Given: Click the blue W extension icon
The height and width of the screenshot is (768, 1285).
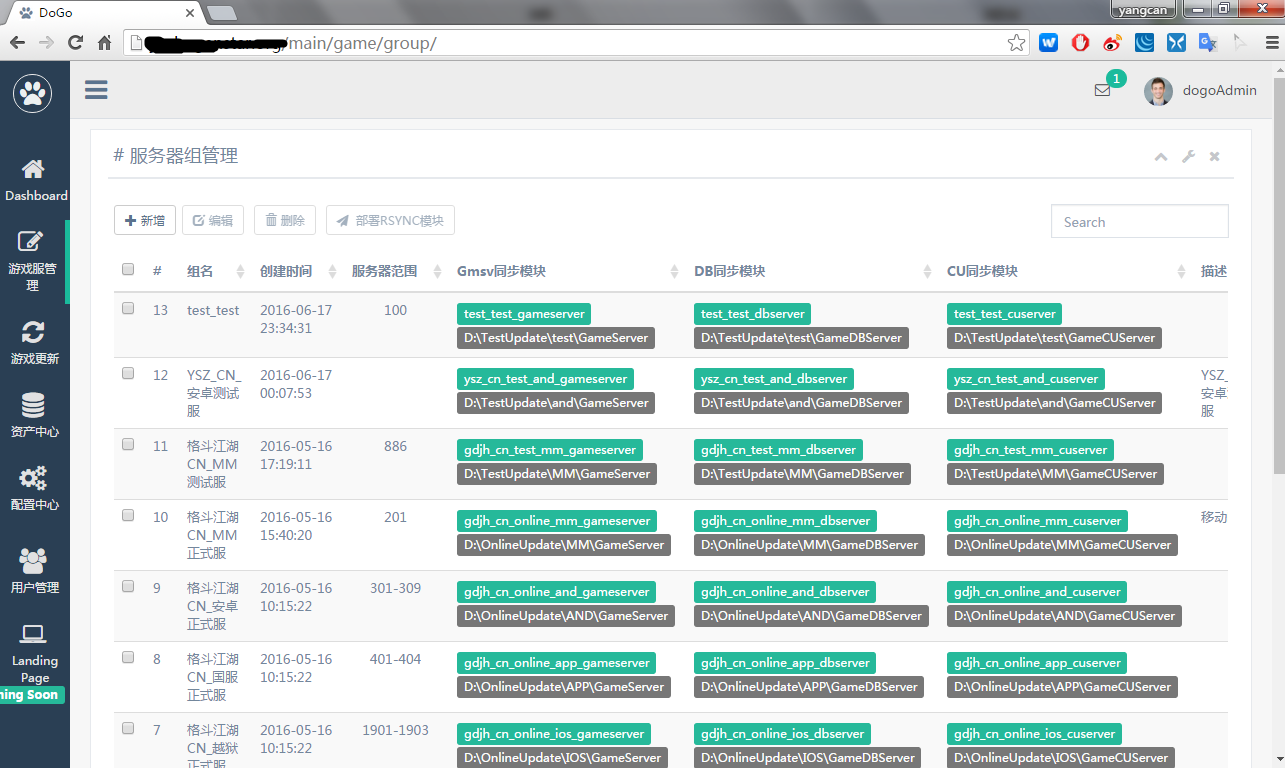Looking at the screenshot, I should (x=1048, y=43).
